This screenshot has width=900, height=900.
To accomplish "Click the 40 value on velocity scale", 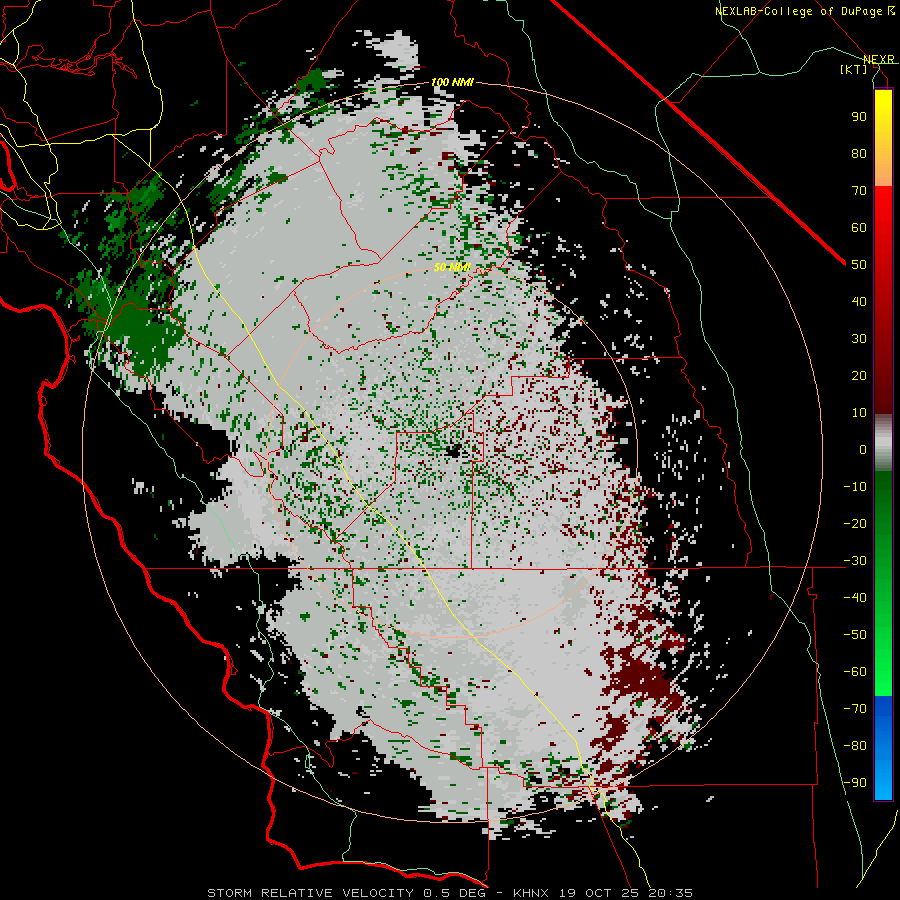I will pyautogui.click(x=859, y=301).
